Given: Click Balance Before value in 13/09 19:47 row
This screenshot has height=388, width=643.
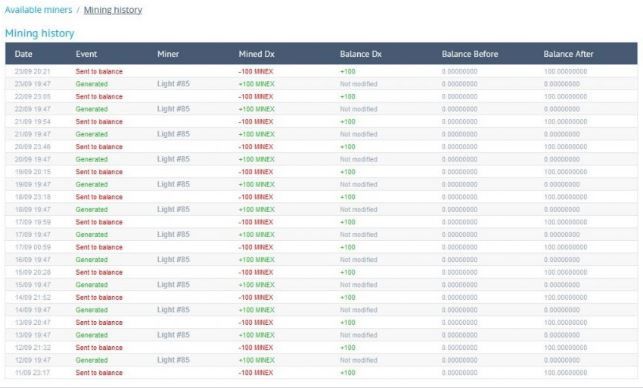Looking at the screenshot, I should 459,335.
